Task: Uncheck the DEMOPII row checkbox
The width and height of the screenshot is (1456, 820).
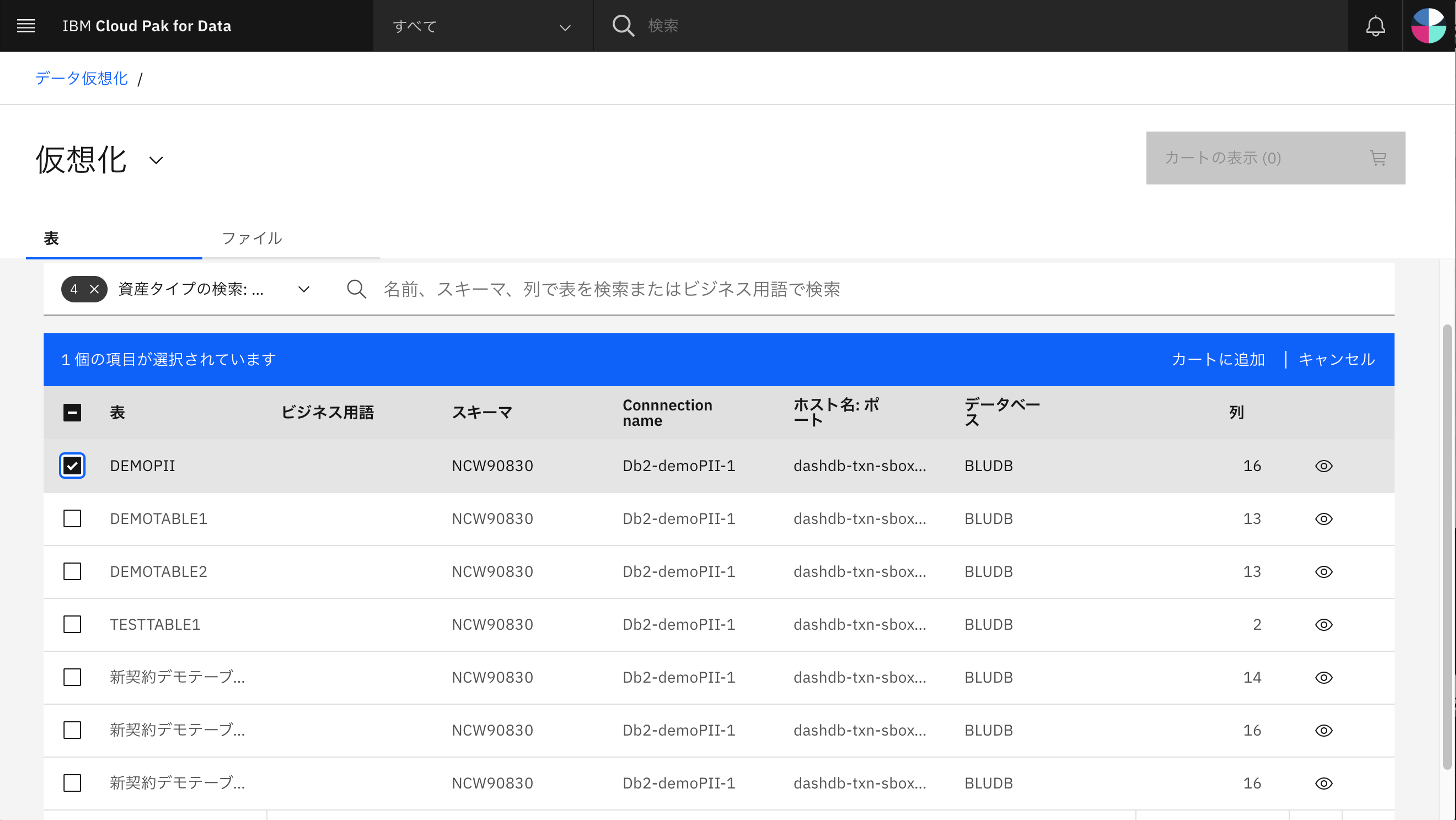Action: click(72, 465)
